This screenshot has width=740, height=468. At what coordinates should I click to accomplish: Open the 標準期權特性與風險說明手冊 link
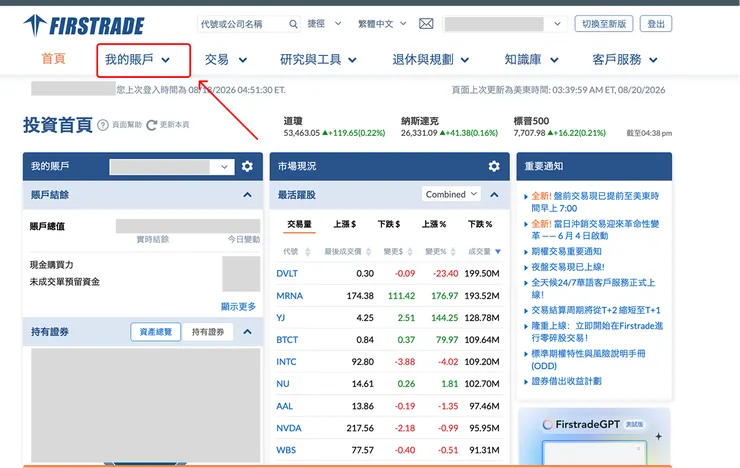589,359
